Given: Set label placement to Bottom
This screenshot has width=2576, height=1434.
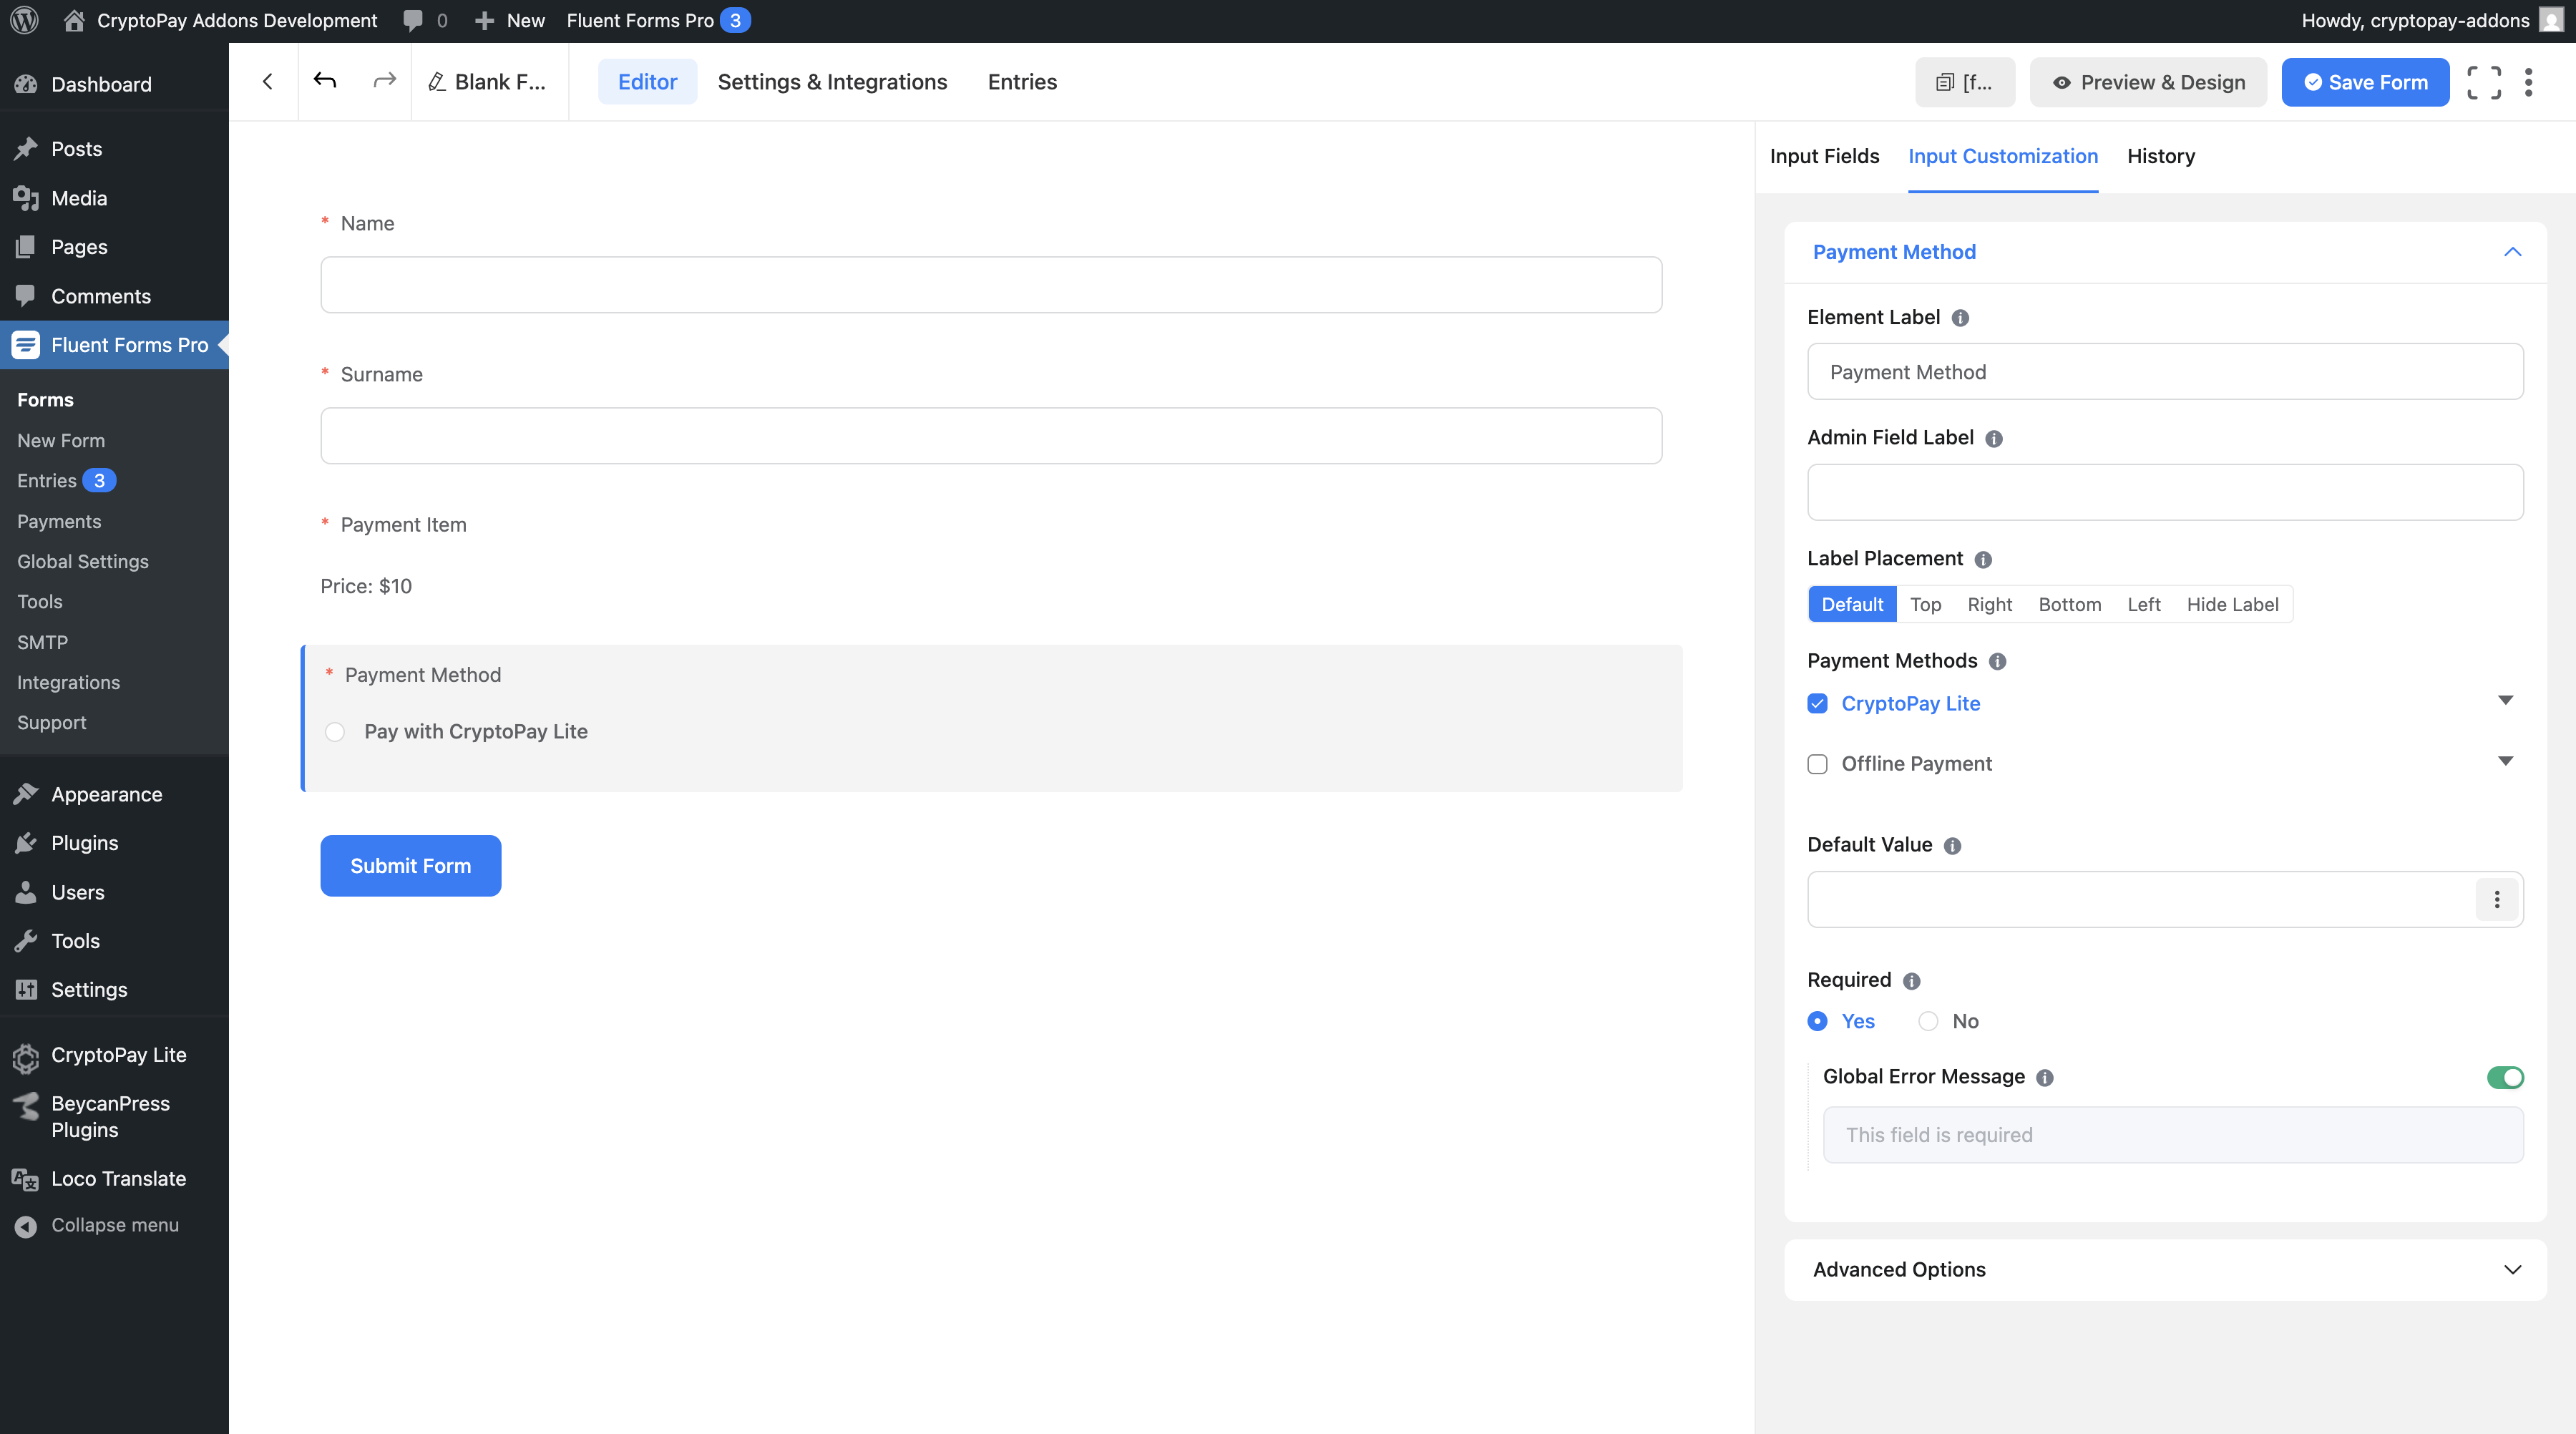Looking at the screenshot, I should (2069, 604).
